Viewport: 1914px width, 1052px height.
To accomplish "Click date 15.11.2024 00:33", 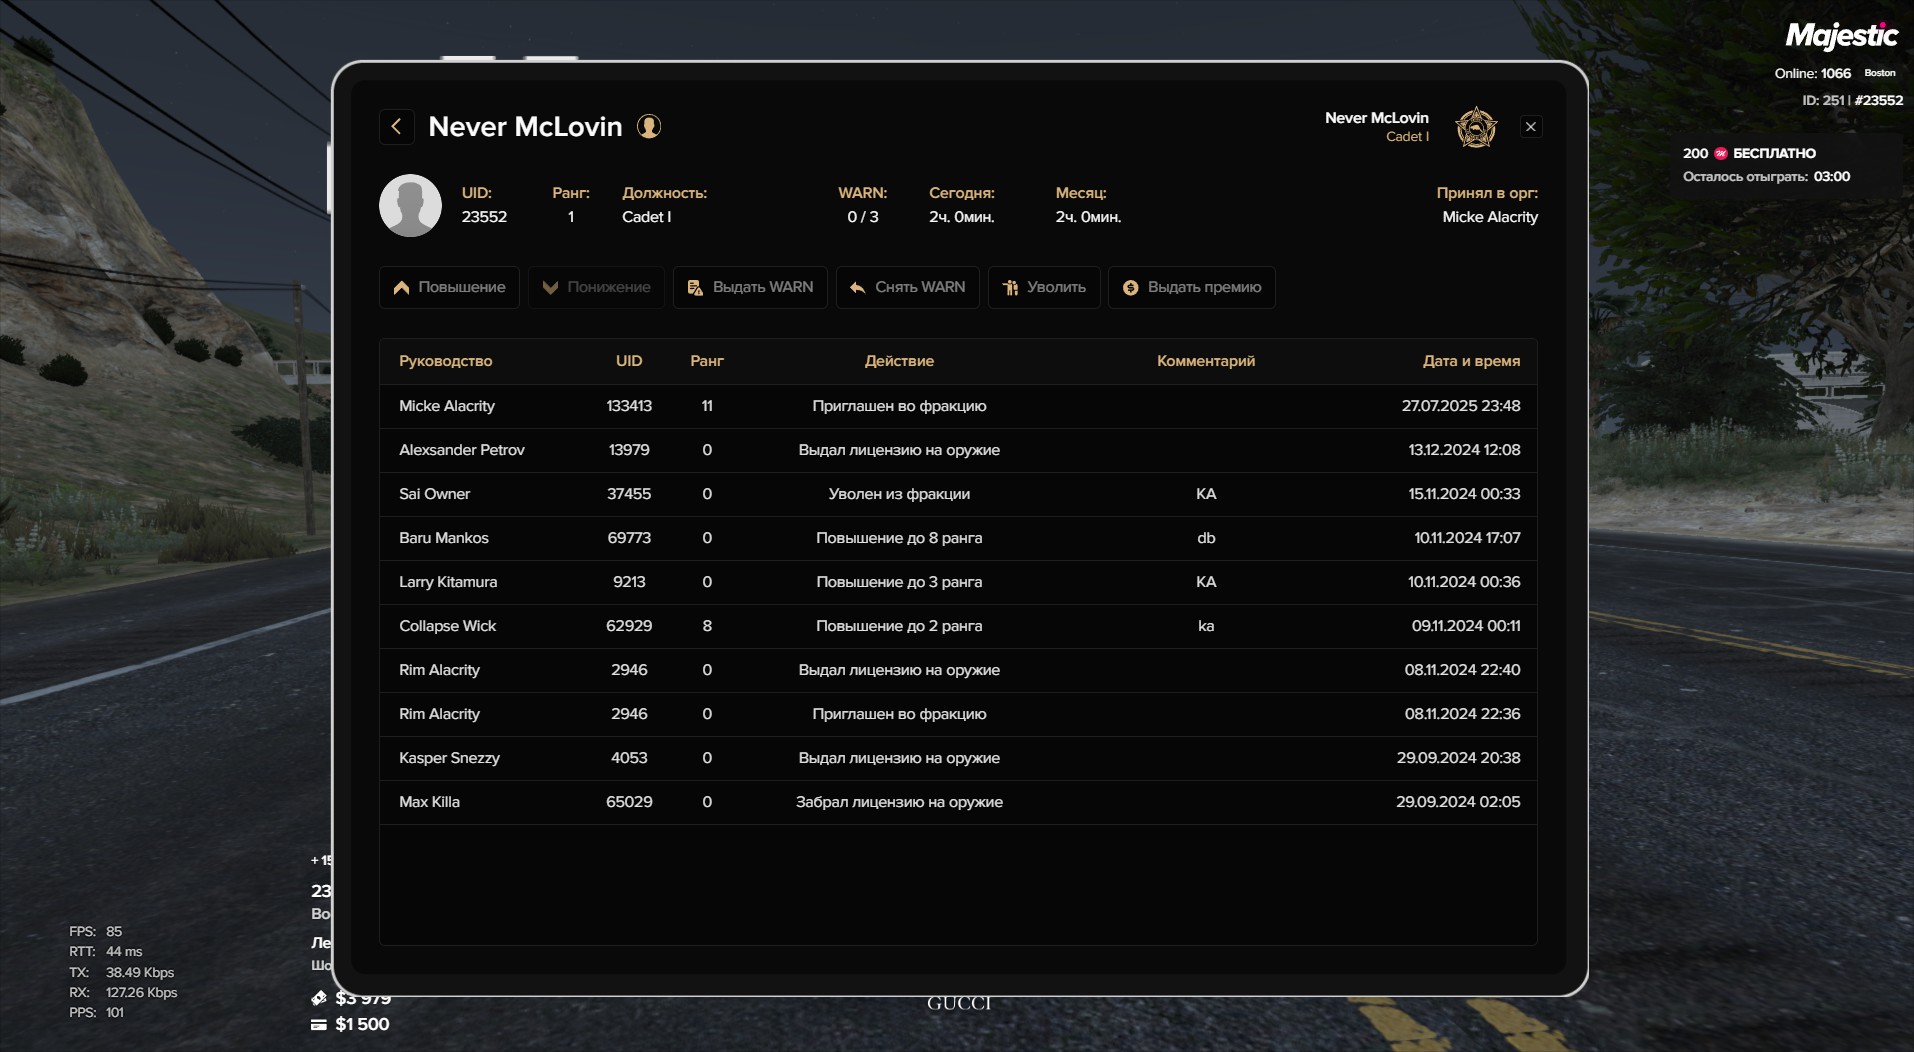I will (x=1464, y=494).
